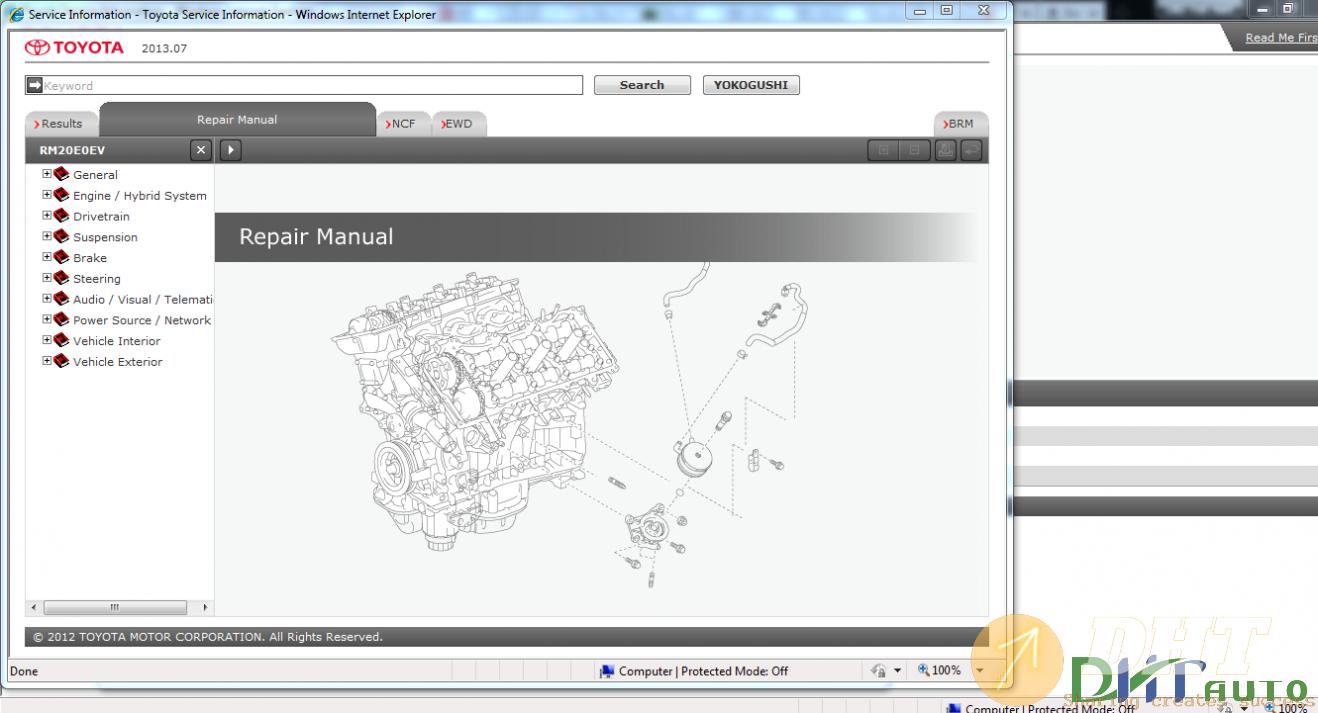
Task: Click the 2013.07 version text
Action: coord(164,48)
